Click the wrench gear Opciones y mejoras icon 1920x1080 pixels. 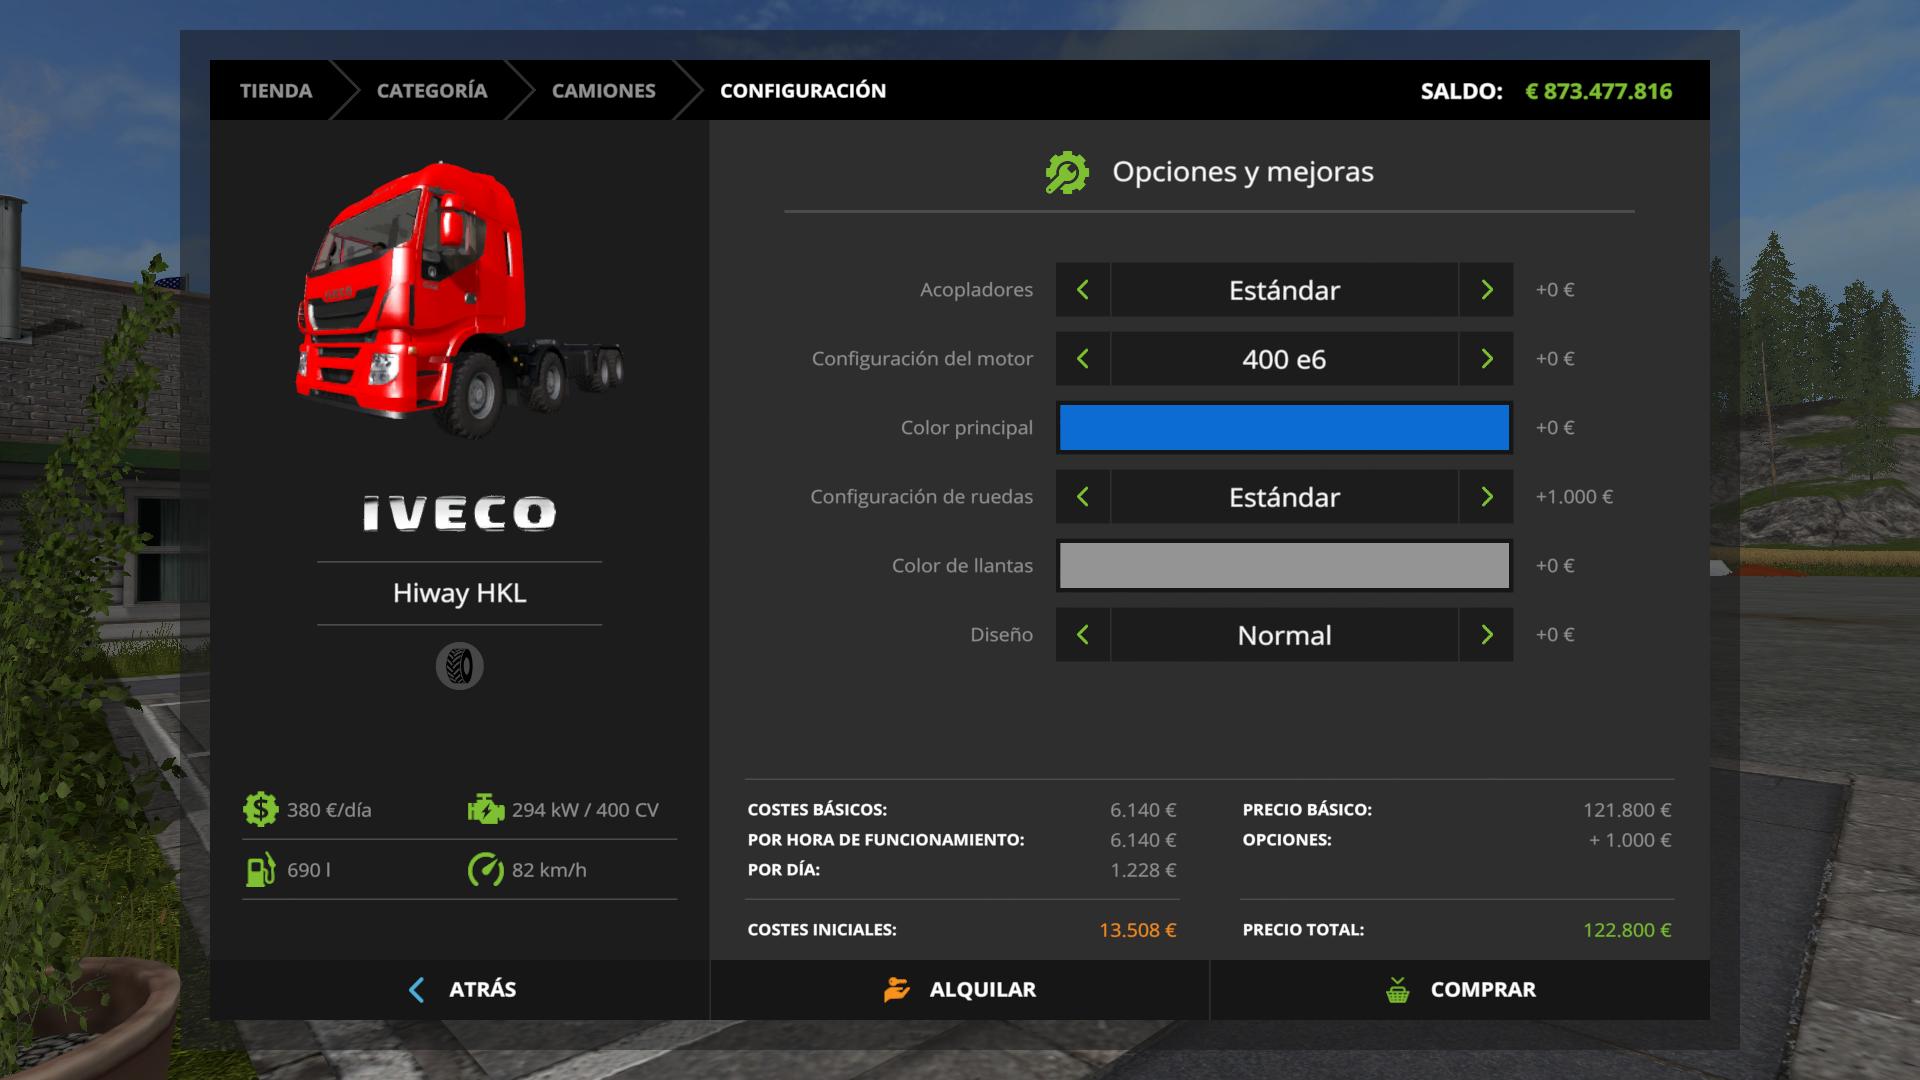[x=1067, y=173]
